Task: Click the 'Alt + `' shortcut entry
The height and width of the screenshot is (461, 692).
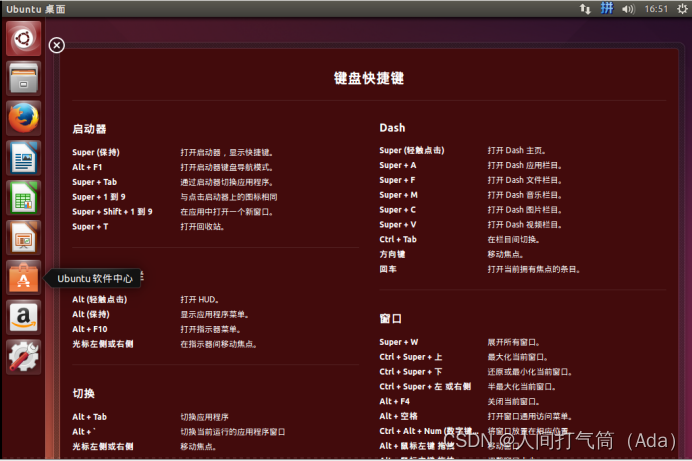Action: point(84,432)
